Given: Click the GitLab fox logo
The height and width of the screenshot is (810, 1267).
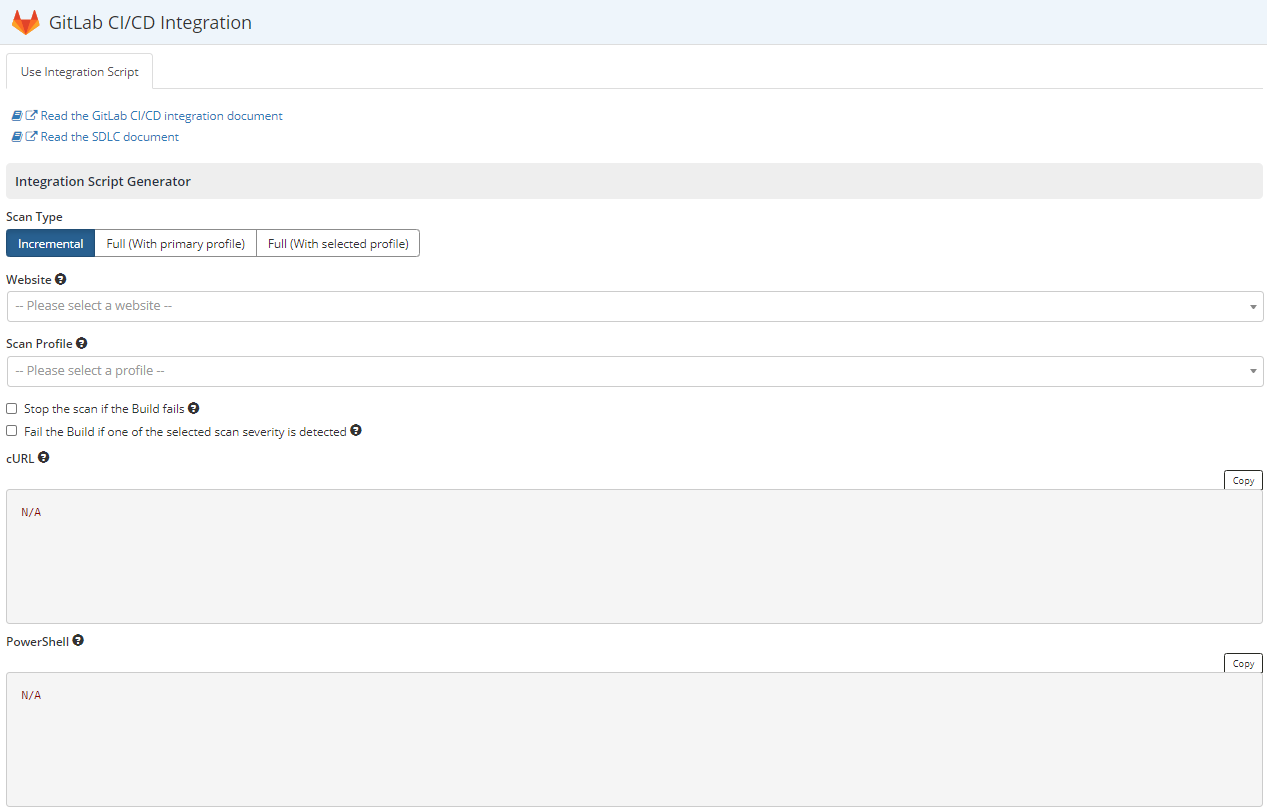Looking at the screenshot, I should pos(25,21).
